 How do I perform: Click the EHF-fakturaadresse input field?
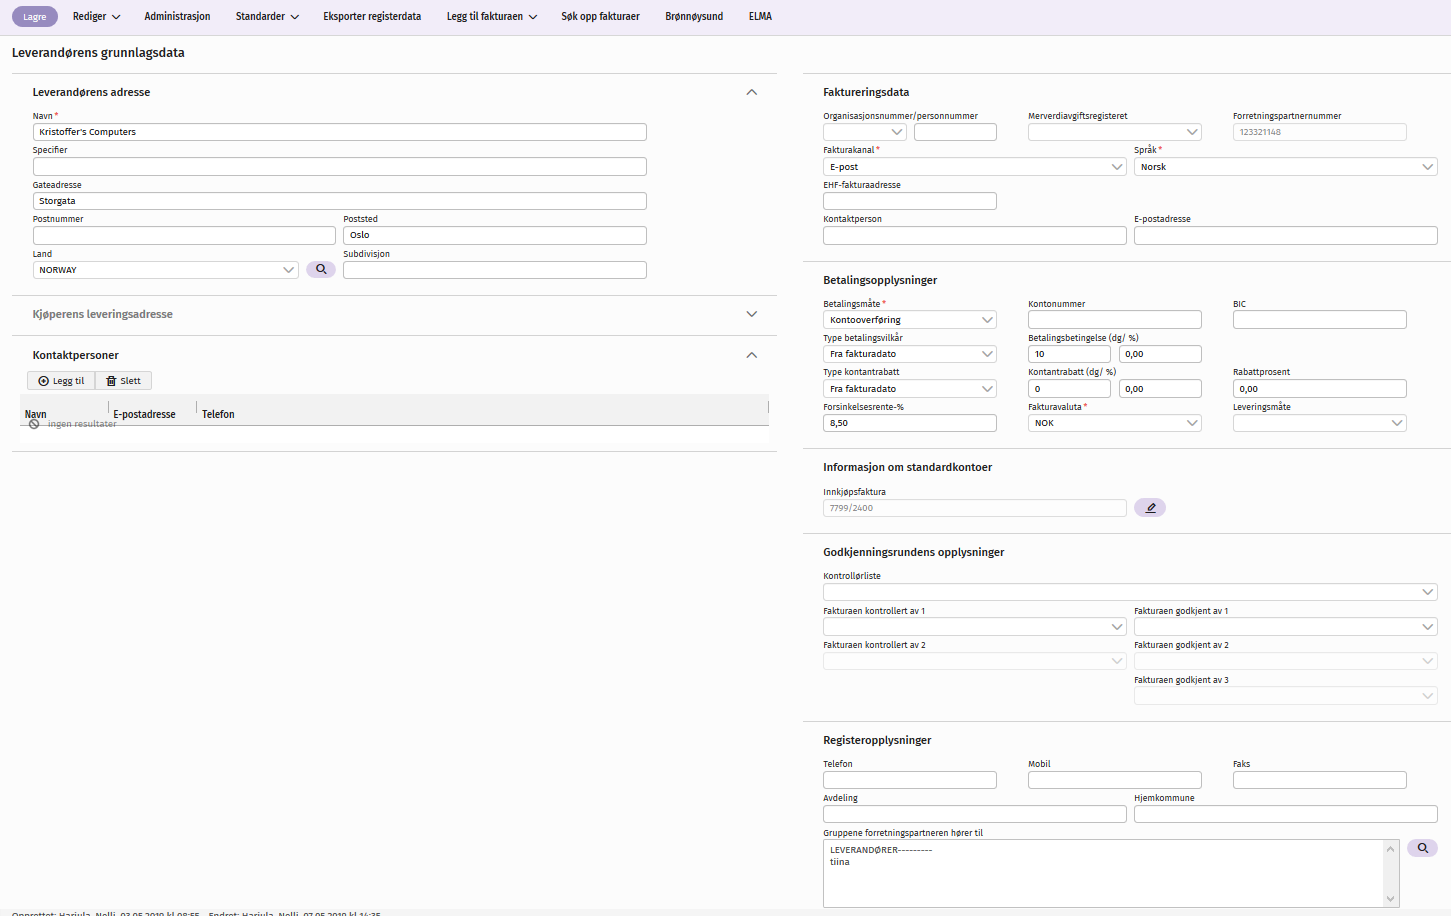(910, 201)
